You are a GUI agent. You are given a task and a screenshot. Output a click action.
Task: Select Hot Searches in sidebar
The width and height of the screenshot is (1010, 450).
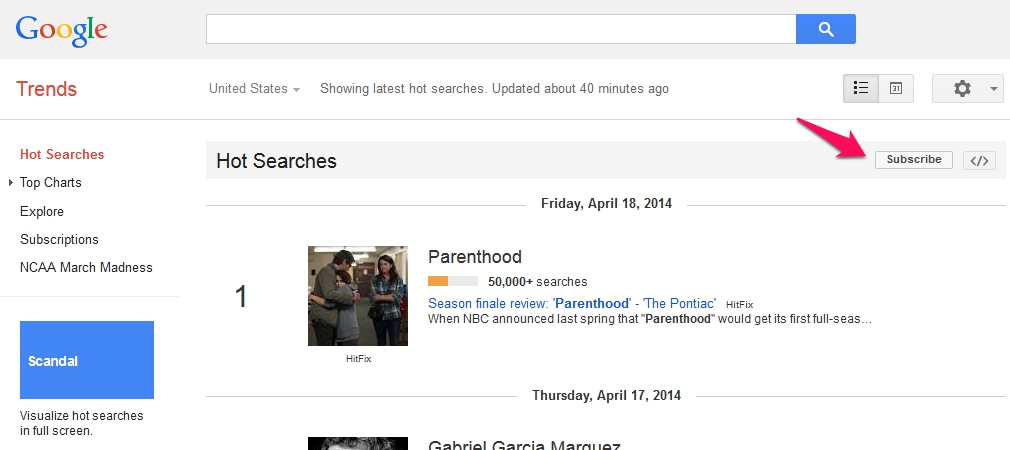click(x=62, y=154)
